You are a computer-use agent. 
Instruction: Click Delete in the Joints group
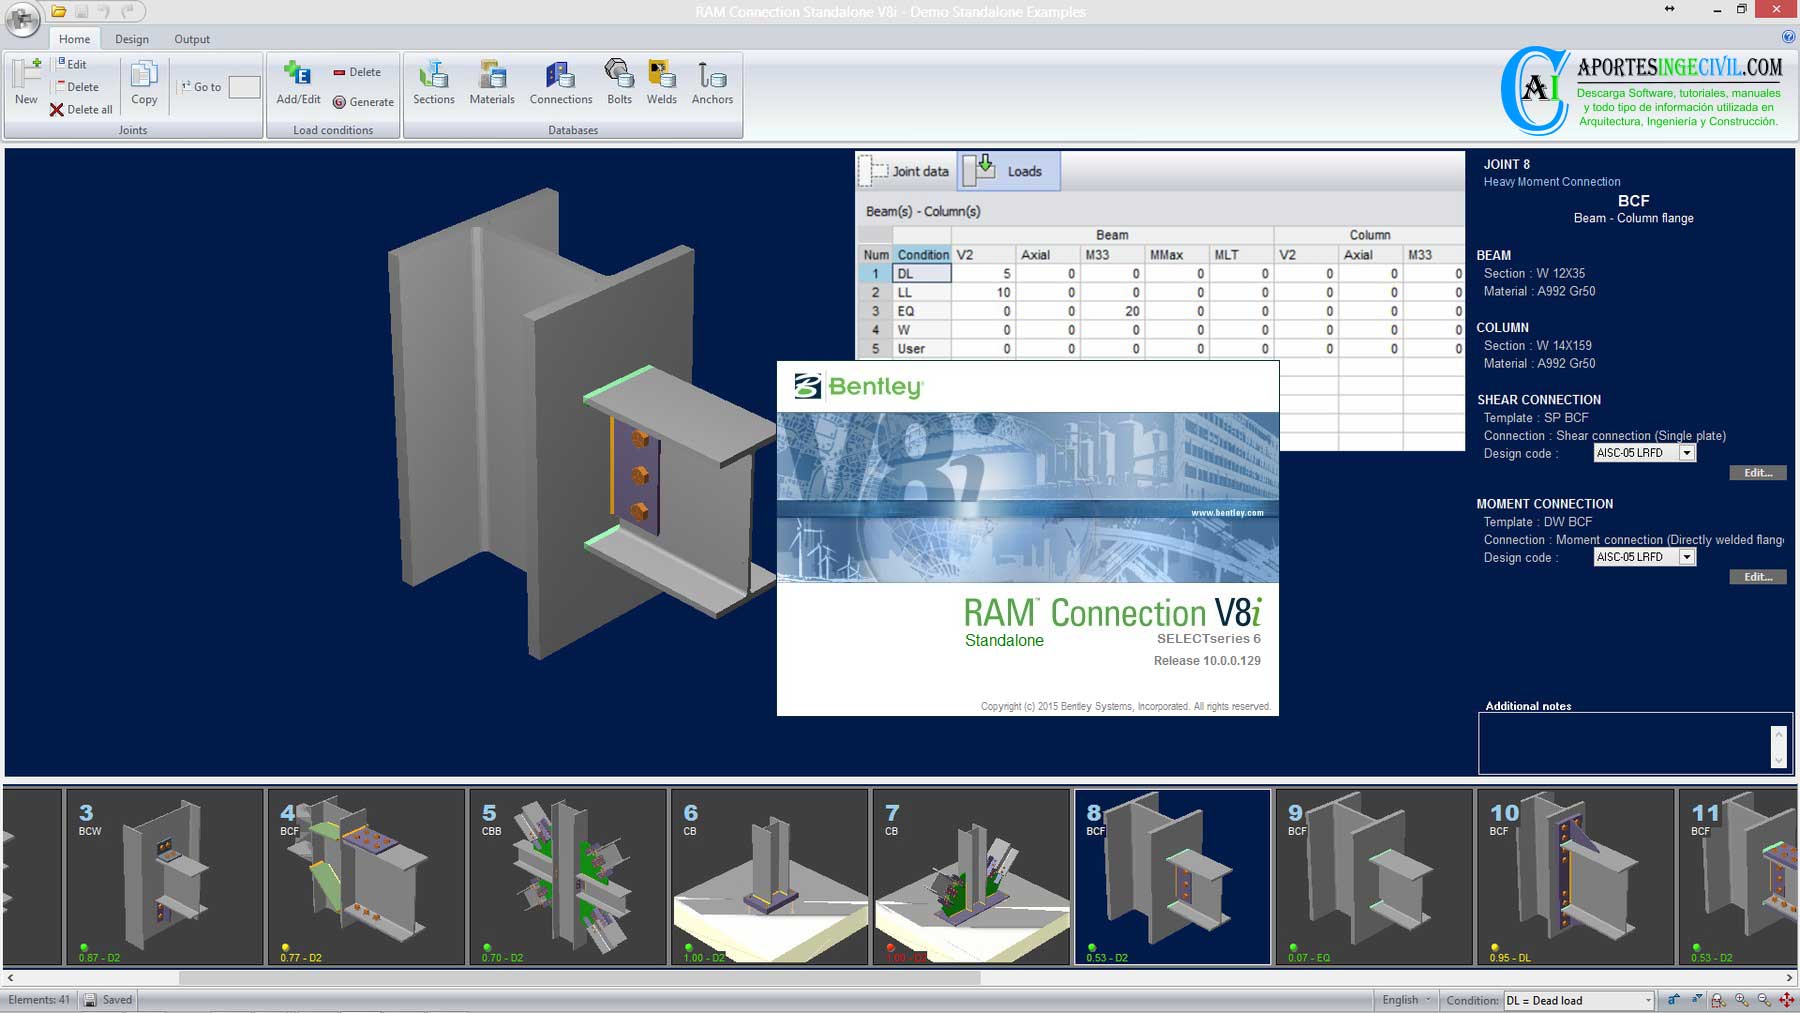[x=77, y=87]
